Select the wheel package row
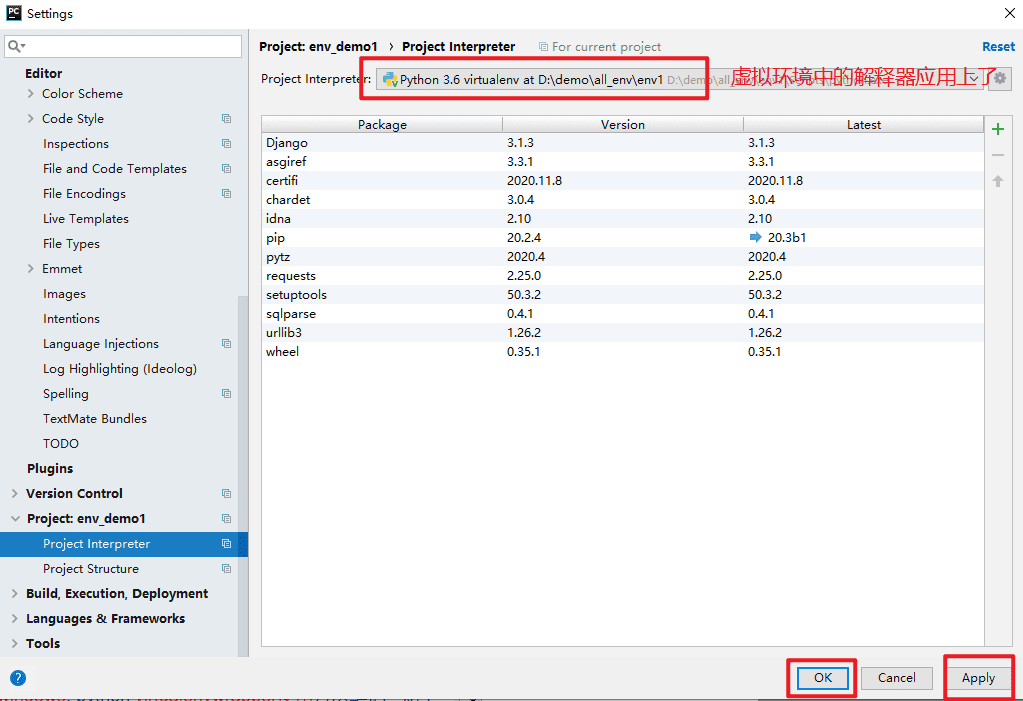This screenshot has height=701, width=1023. [622, 351]
